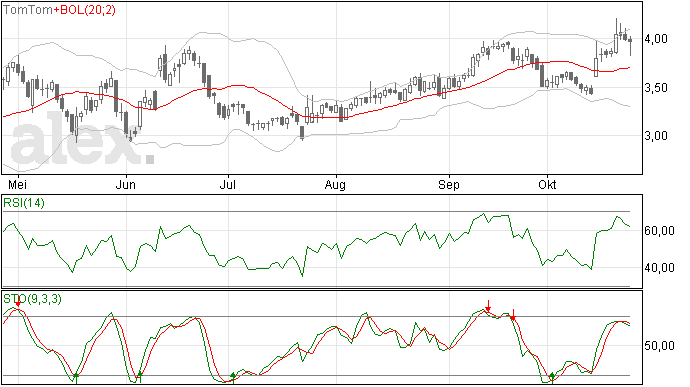Screen dimensions: 690x387
Task: Select the Jul month label
Action: point(228,184)
